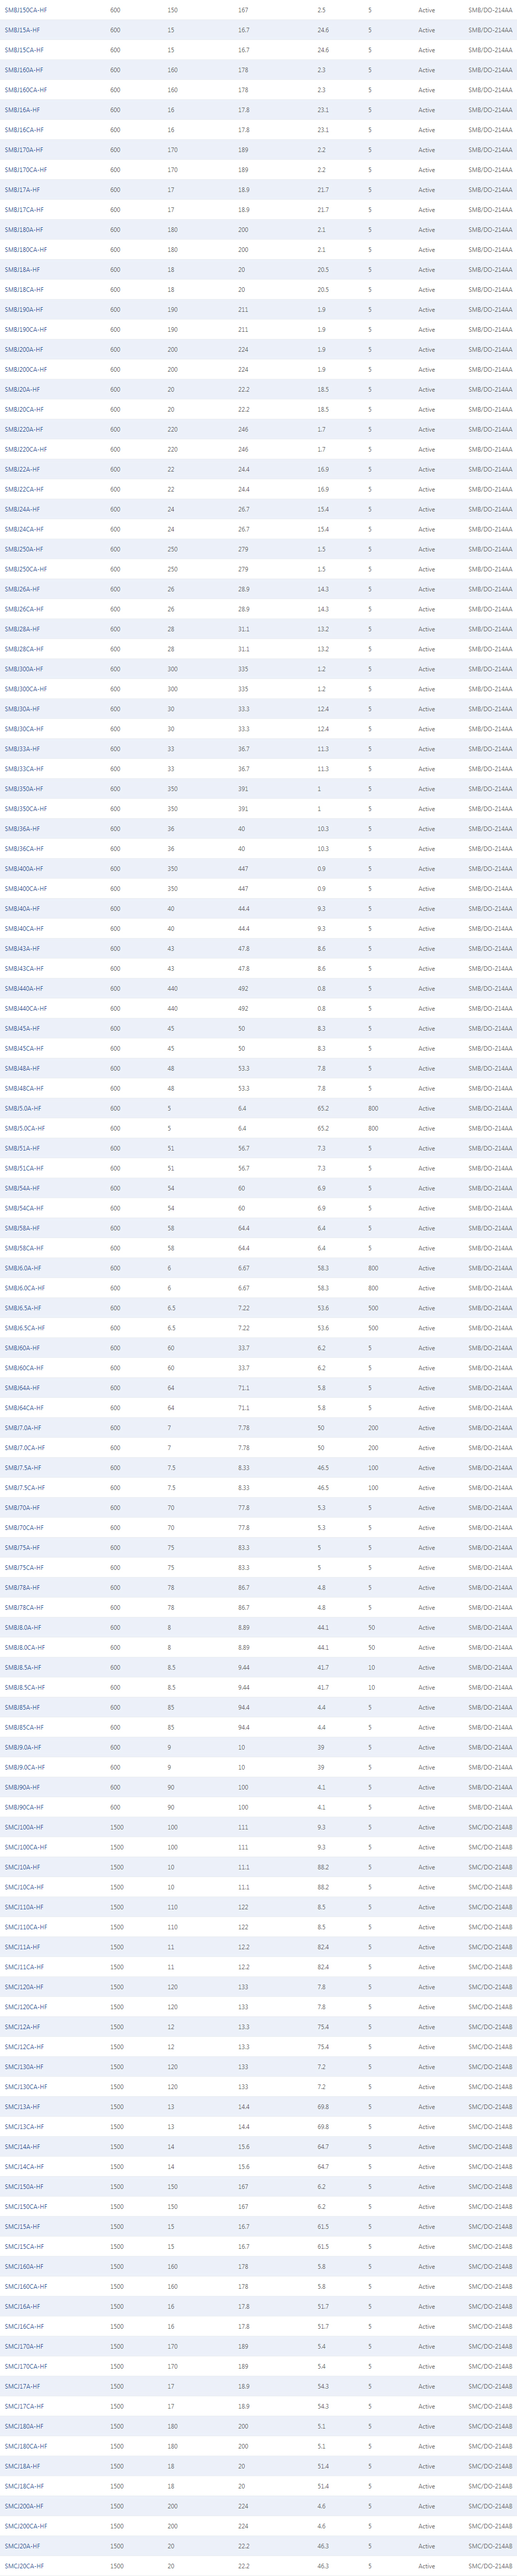The width and height of the screenshot is (517, 2576).
Task: Open the SMCJ120A-HF part link
Action: pos(24,1987)
